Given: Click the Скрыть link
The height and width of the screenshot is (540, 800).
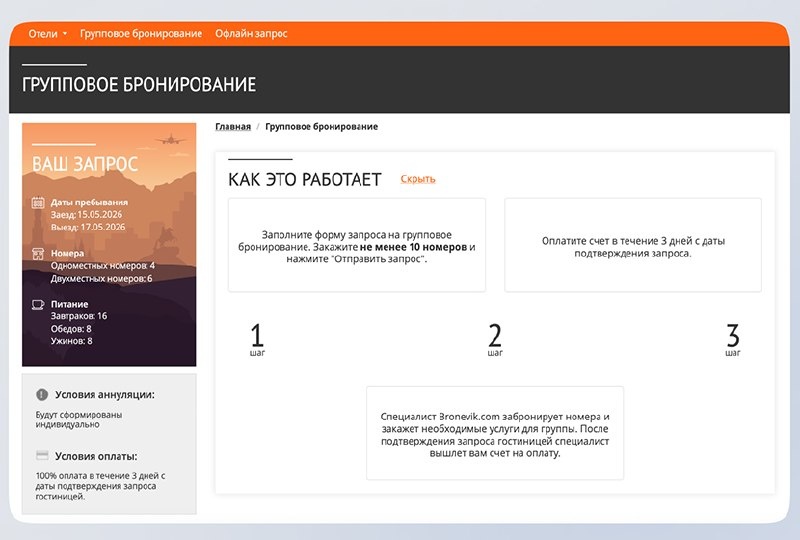Looking at the screenshot, I should (x=418, y=179).
